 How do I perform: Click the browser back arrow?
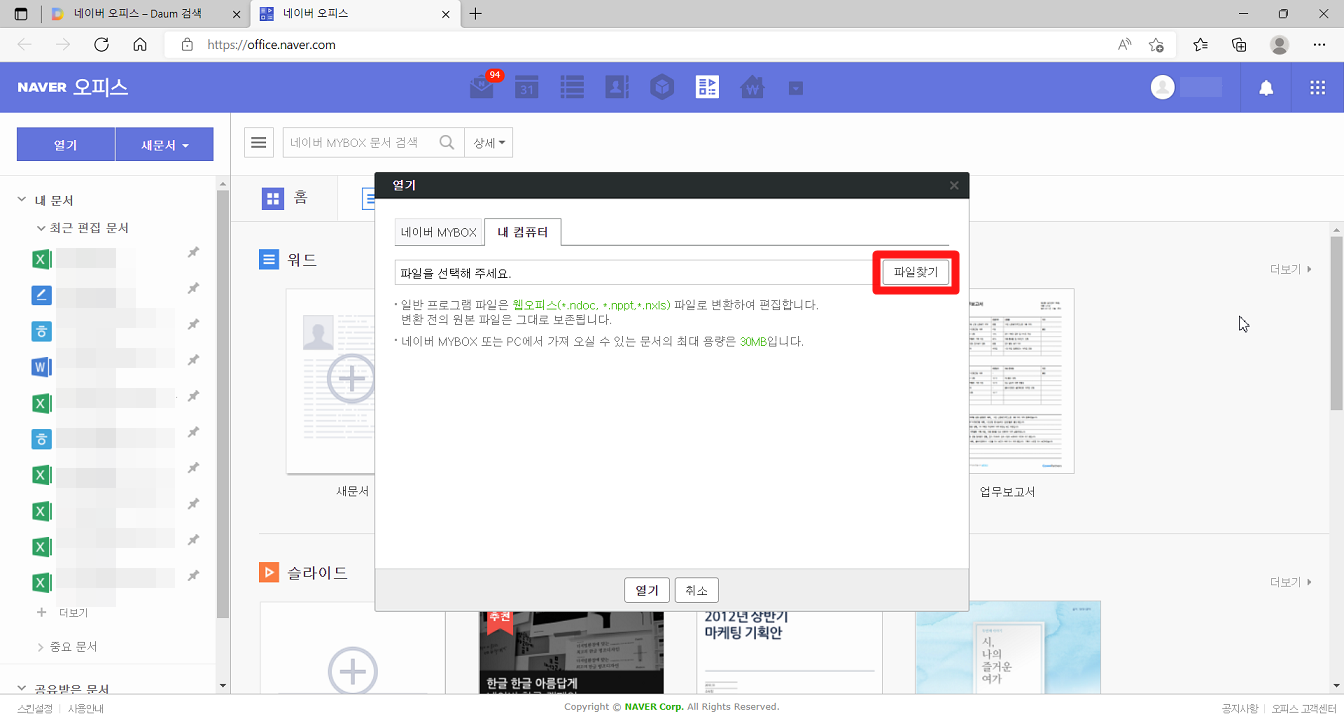[25, 45]
